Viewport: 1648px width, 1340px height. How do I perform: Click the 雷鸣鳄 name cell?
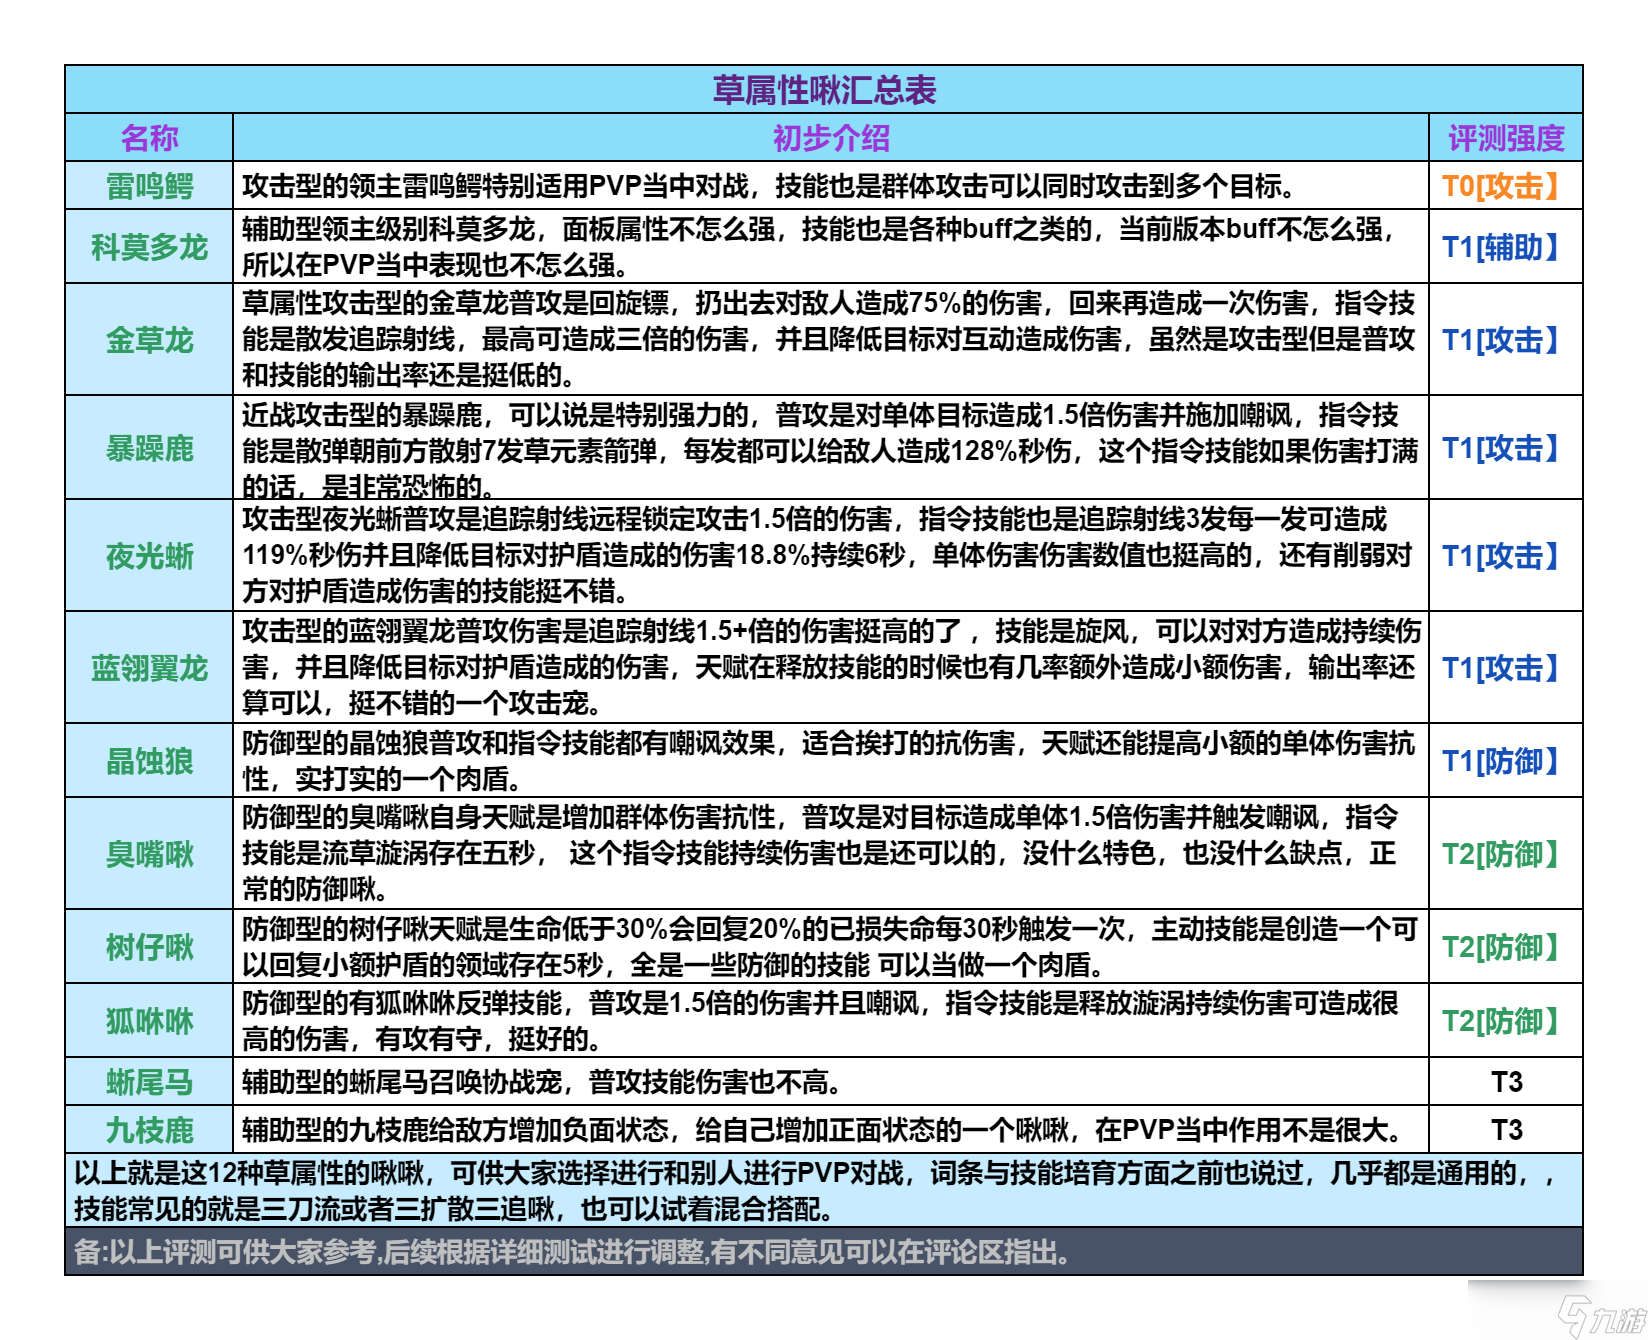tap(149, 186)
